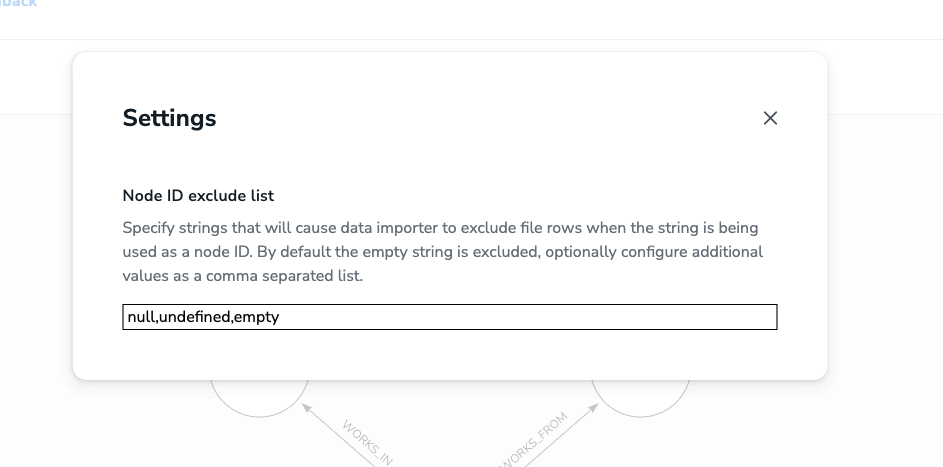943x467 pixels.
Task: Place cursor on "undefined" in the exclude list
Action: click(x=194, y=317)
